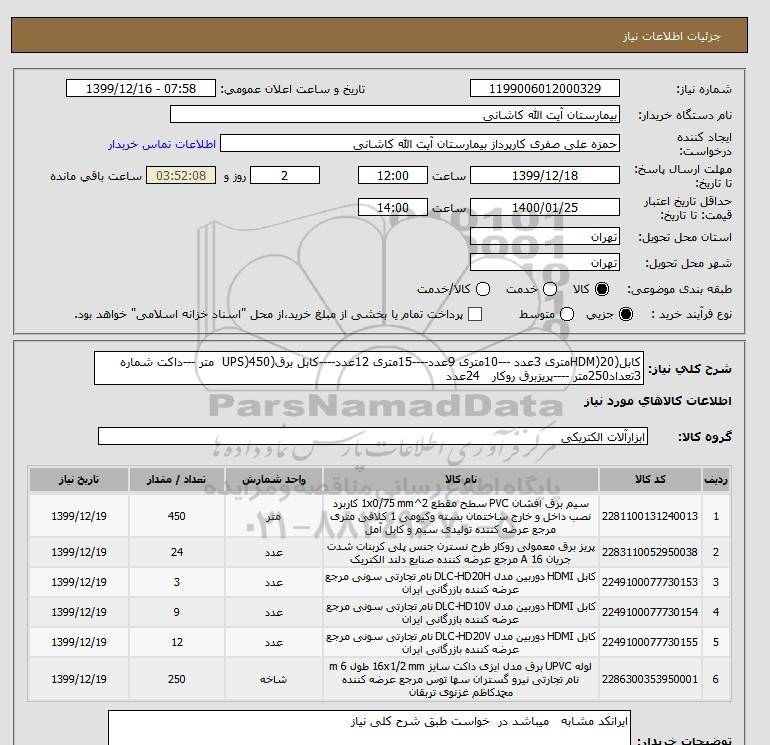Click the نام کالا column header

click(x=461, y=479)
